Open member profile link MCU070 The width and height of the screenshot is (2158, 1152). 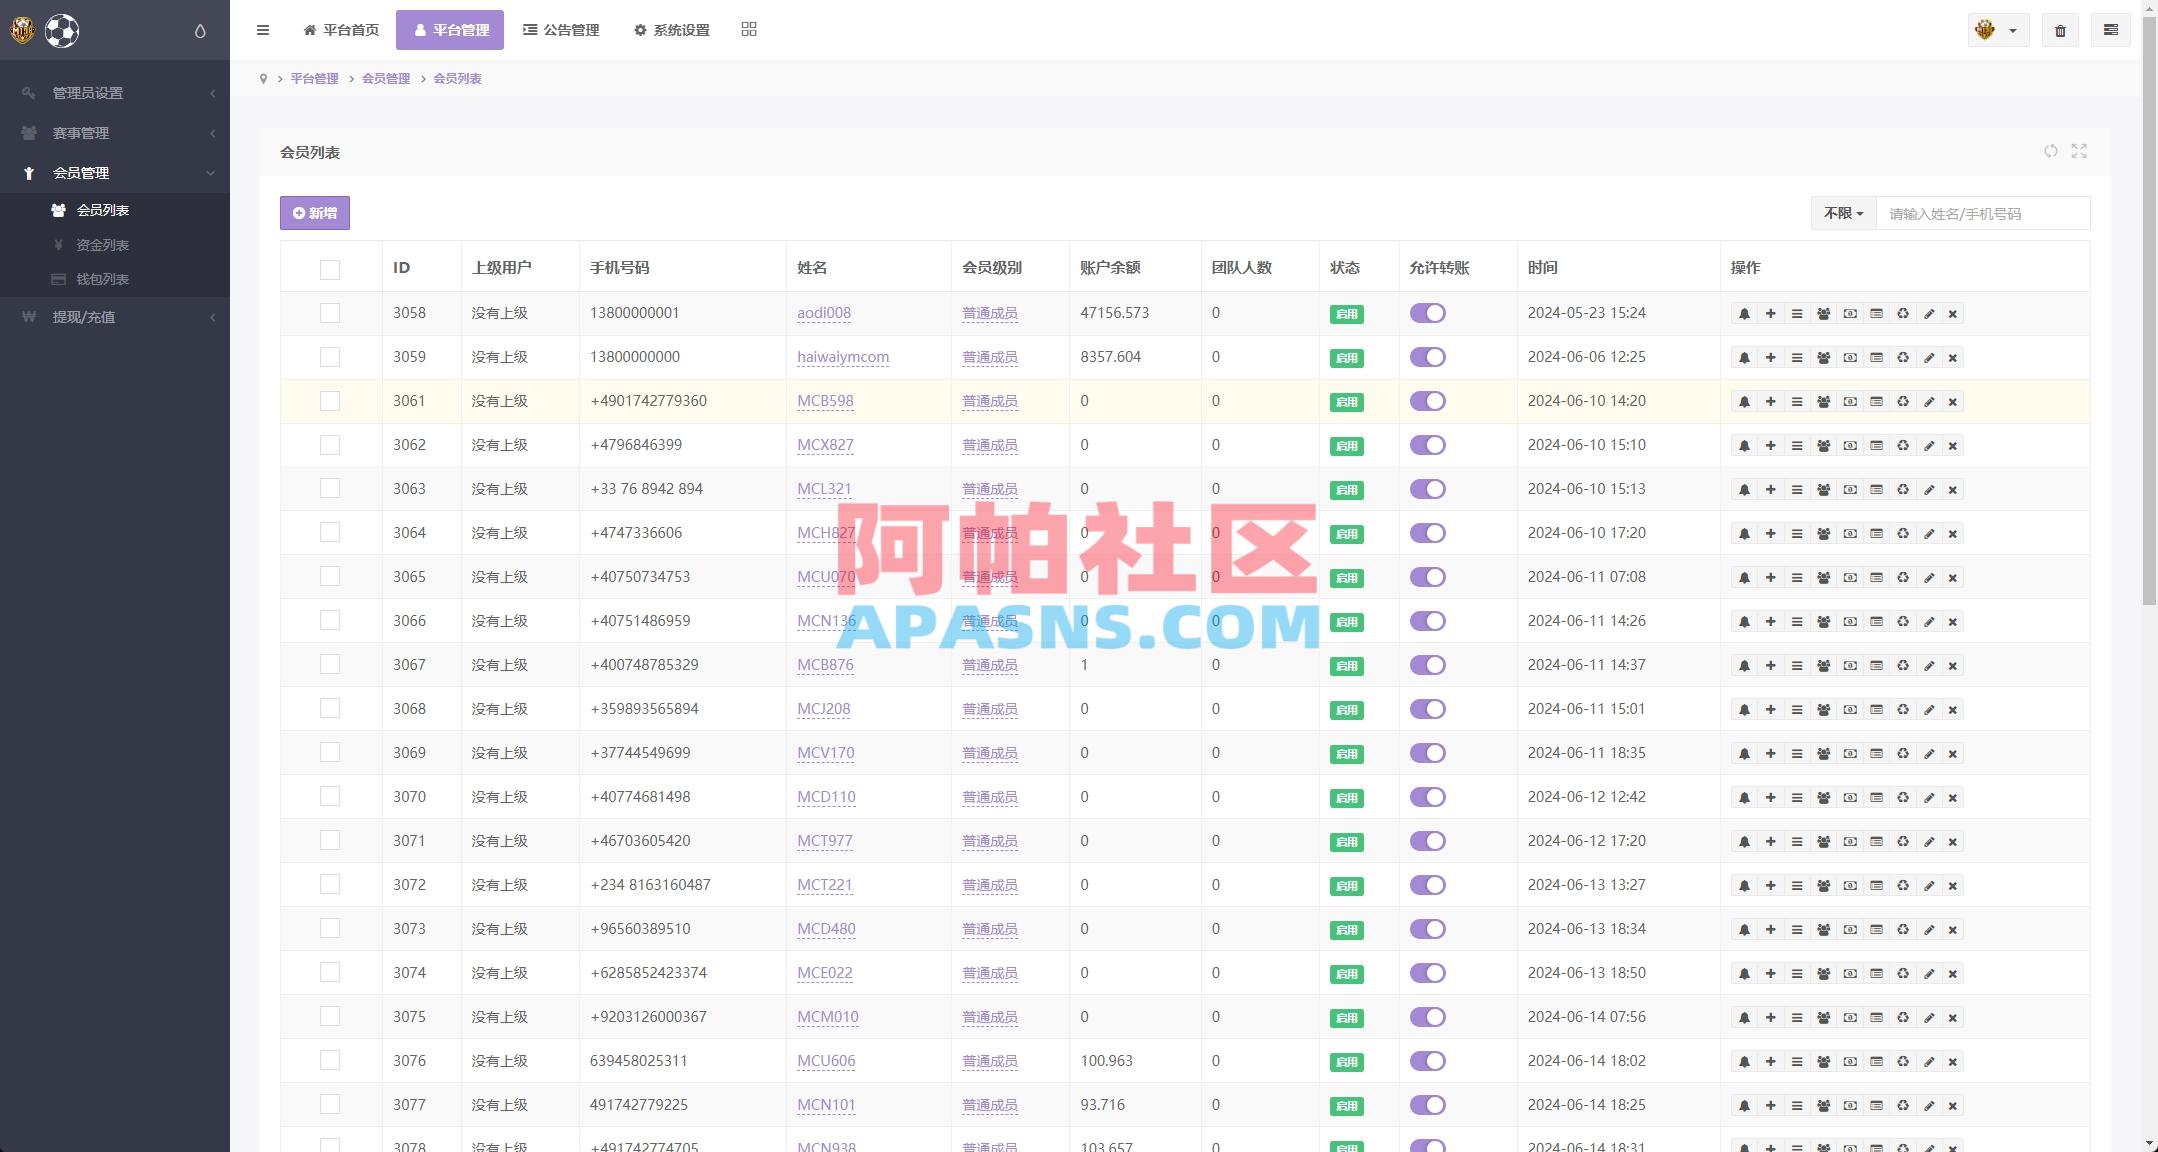(826, 577)
